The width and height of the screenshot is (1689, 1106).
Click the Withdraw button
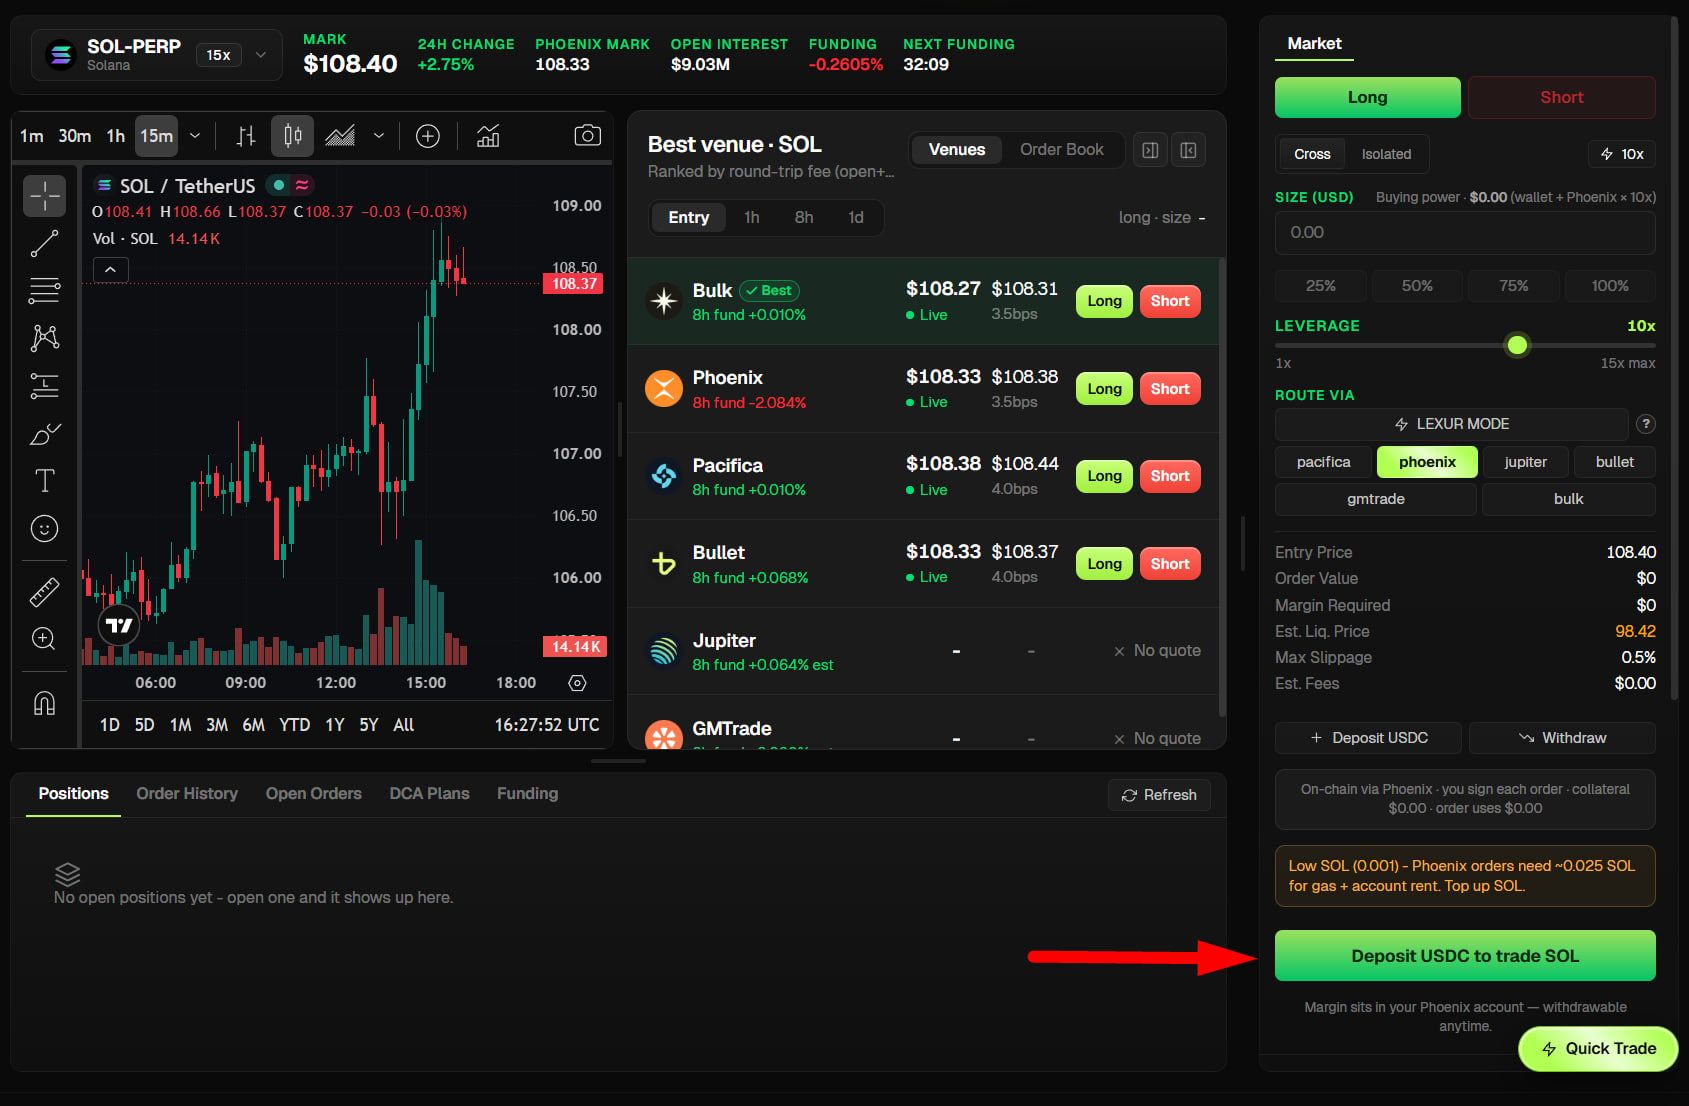(1562, 738)
